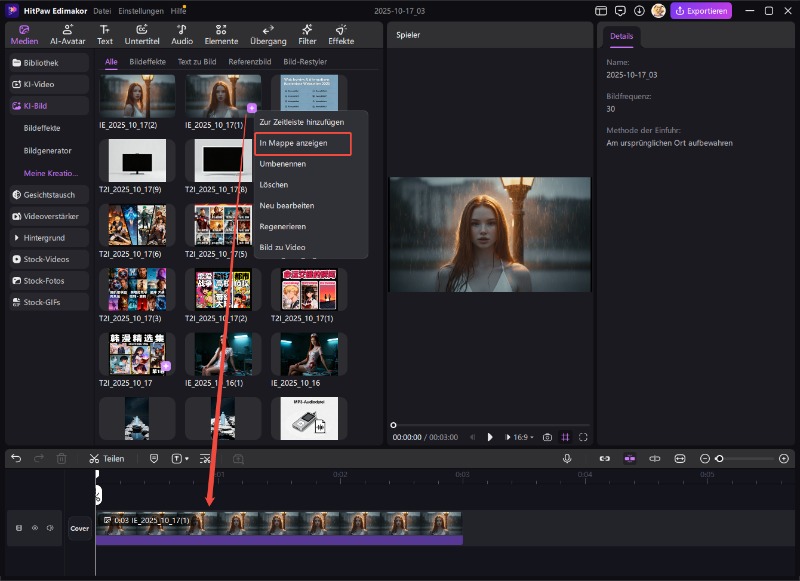
Task: Open the Effekte panel icon
Action: click(x=341, y=35)
